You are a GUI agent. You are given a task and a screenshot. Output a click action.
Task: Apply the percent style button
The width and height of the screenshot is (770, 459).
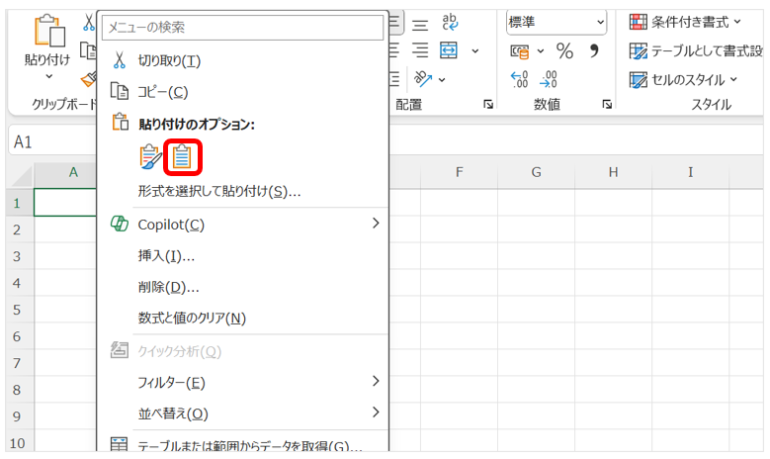565,51
